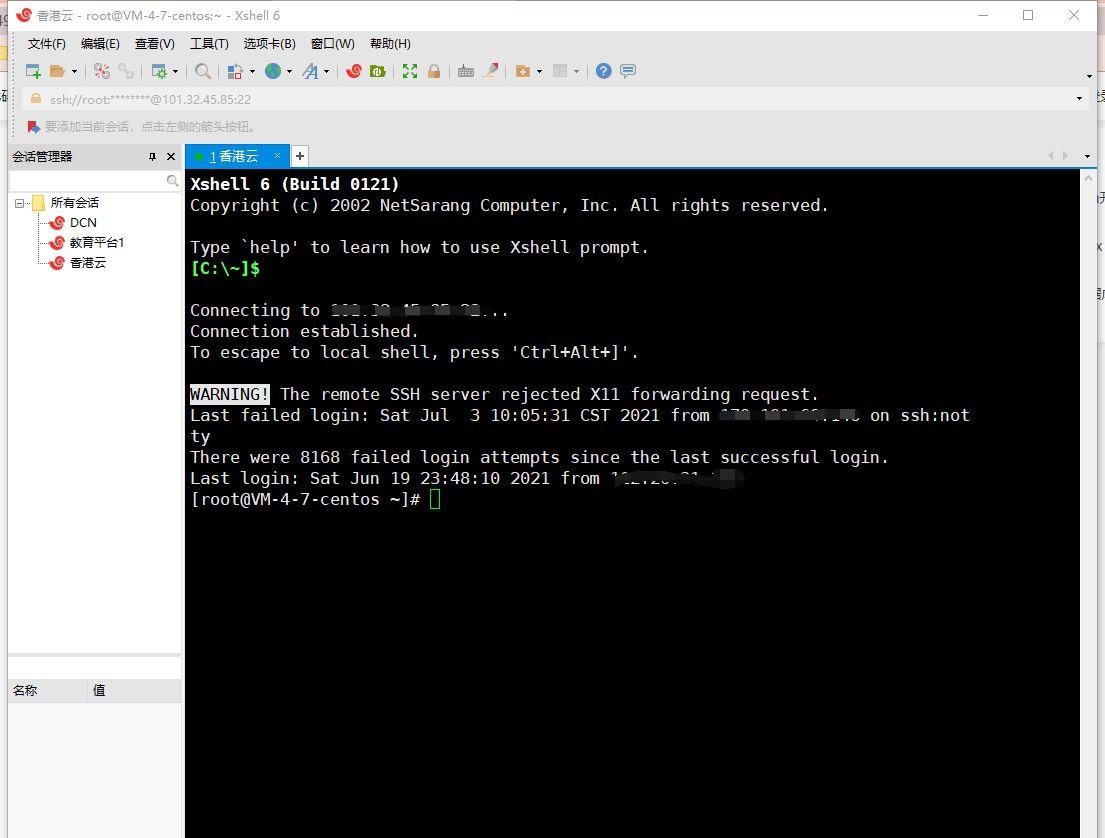Select the 教育平台1 session
This screenshot has width=1105, height=838.
[x=97, y=242]
